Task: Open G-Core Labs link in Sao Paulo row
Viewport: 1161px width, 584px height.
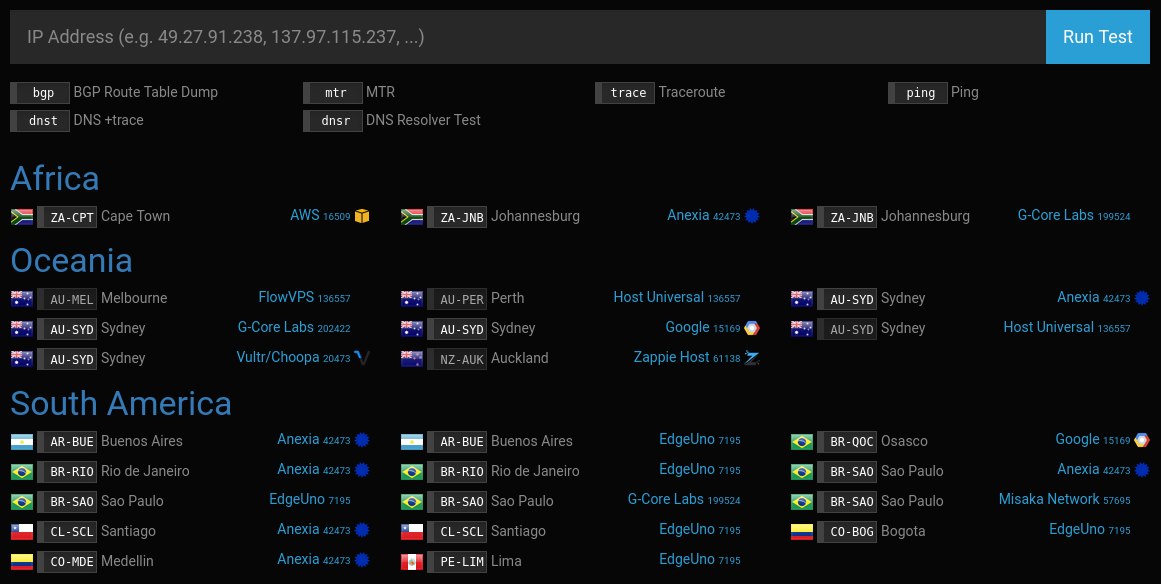Action: click(684, 500)
